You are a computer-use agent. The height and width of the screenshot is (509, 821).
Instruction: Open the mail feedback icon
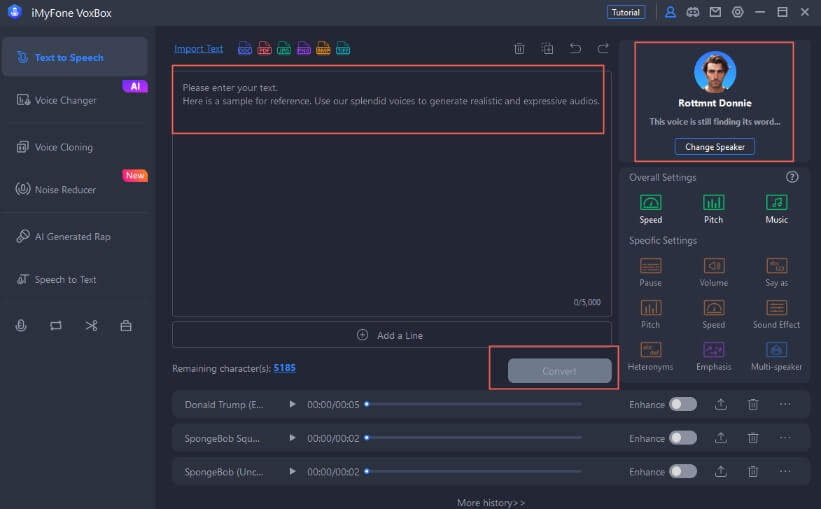coord(715,12)
